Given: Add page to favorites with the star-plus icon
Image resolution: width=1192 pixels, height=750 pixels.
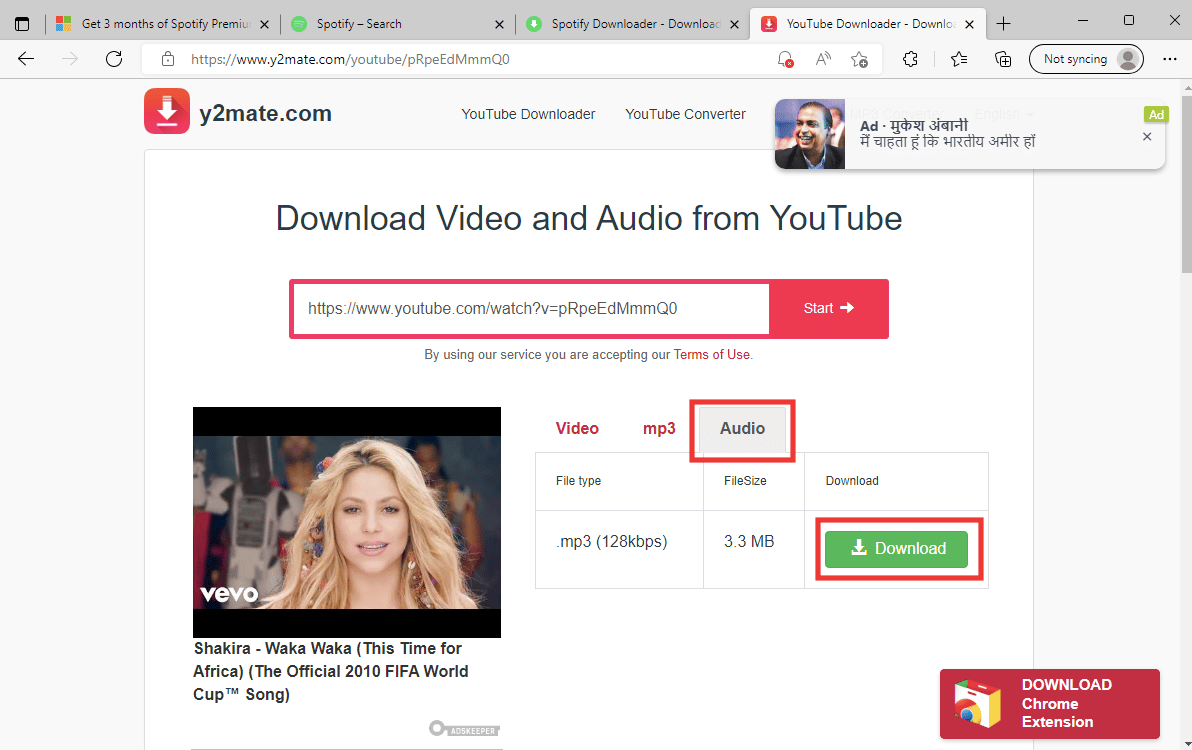Looking at the screenshot, I should click(859, 59).
